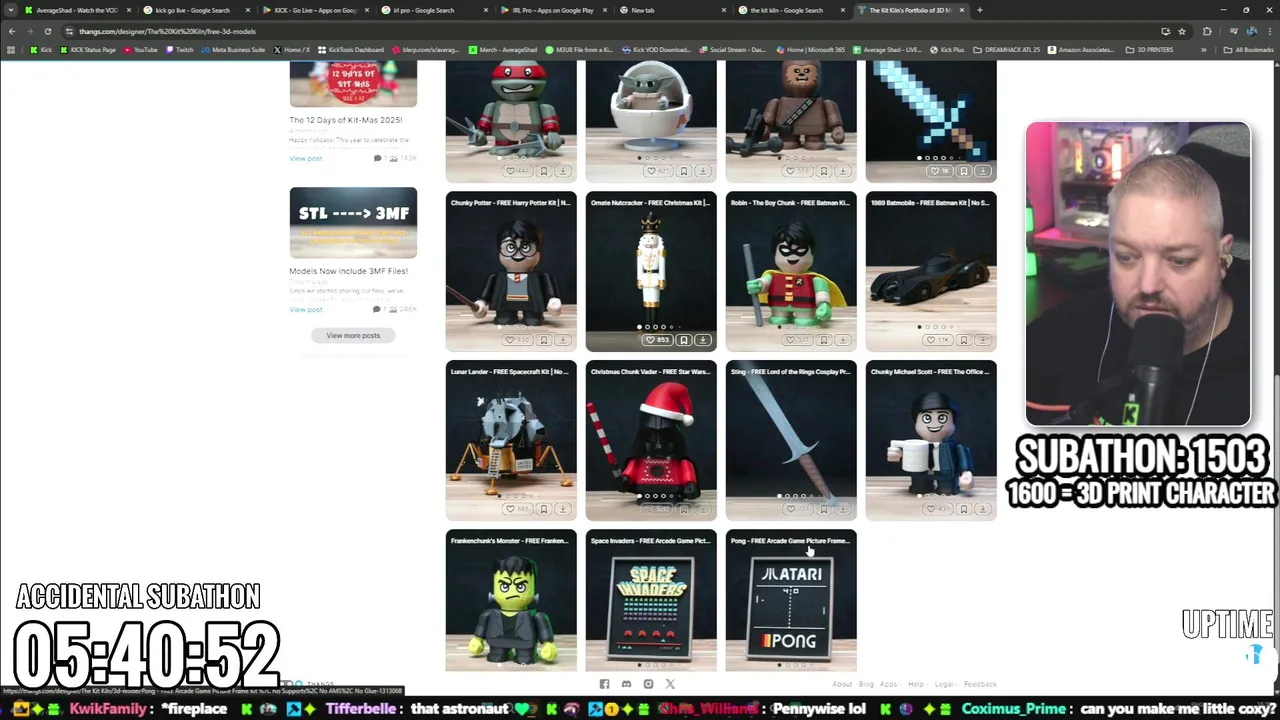Viewport: 1280px width, 720px height.
Task: Like the Chewbacca chunk model
Action: 796,171
